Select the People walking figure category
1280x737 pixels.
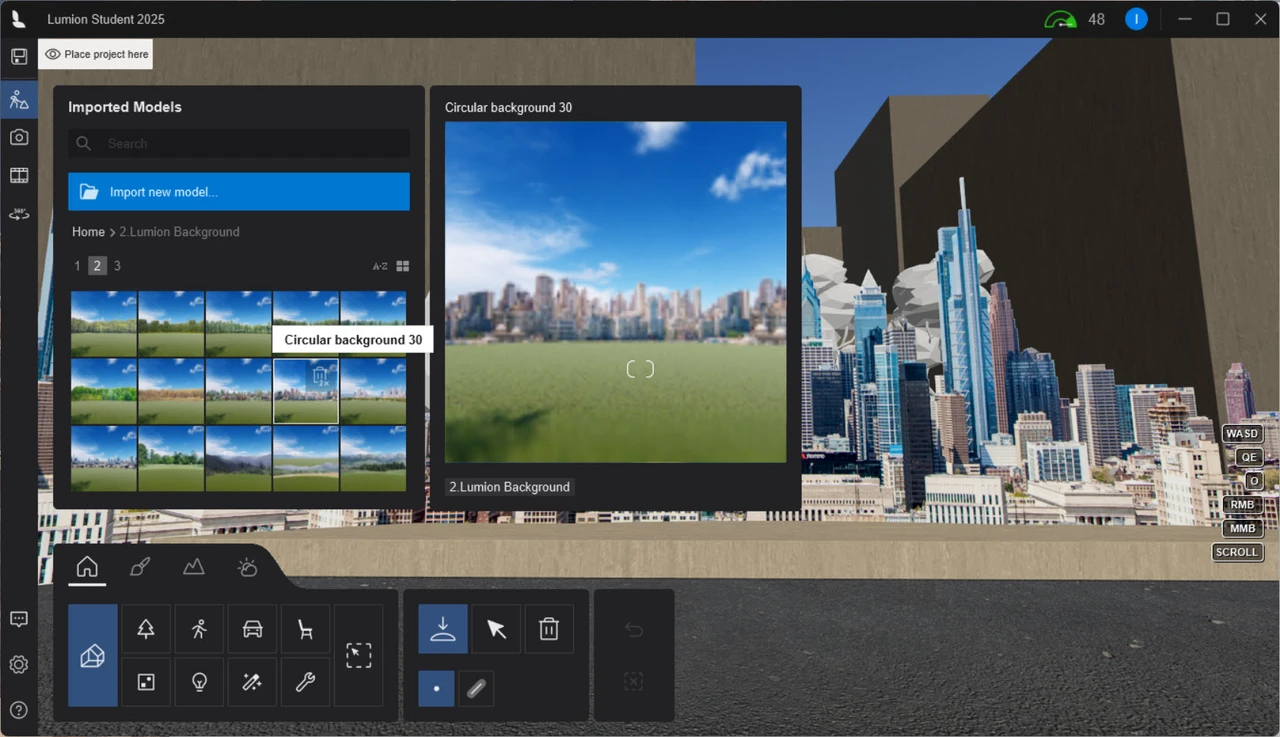click(199, 629)
